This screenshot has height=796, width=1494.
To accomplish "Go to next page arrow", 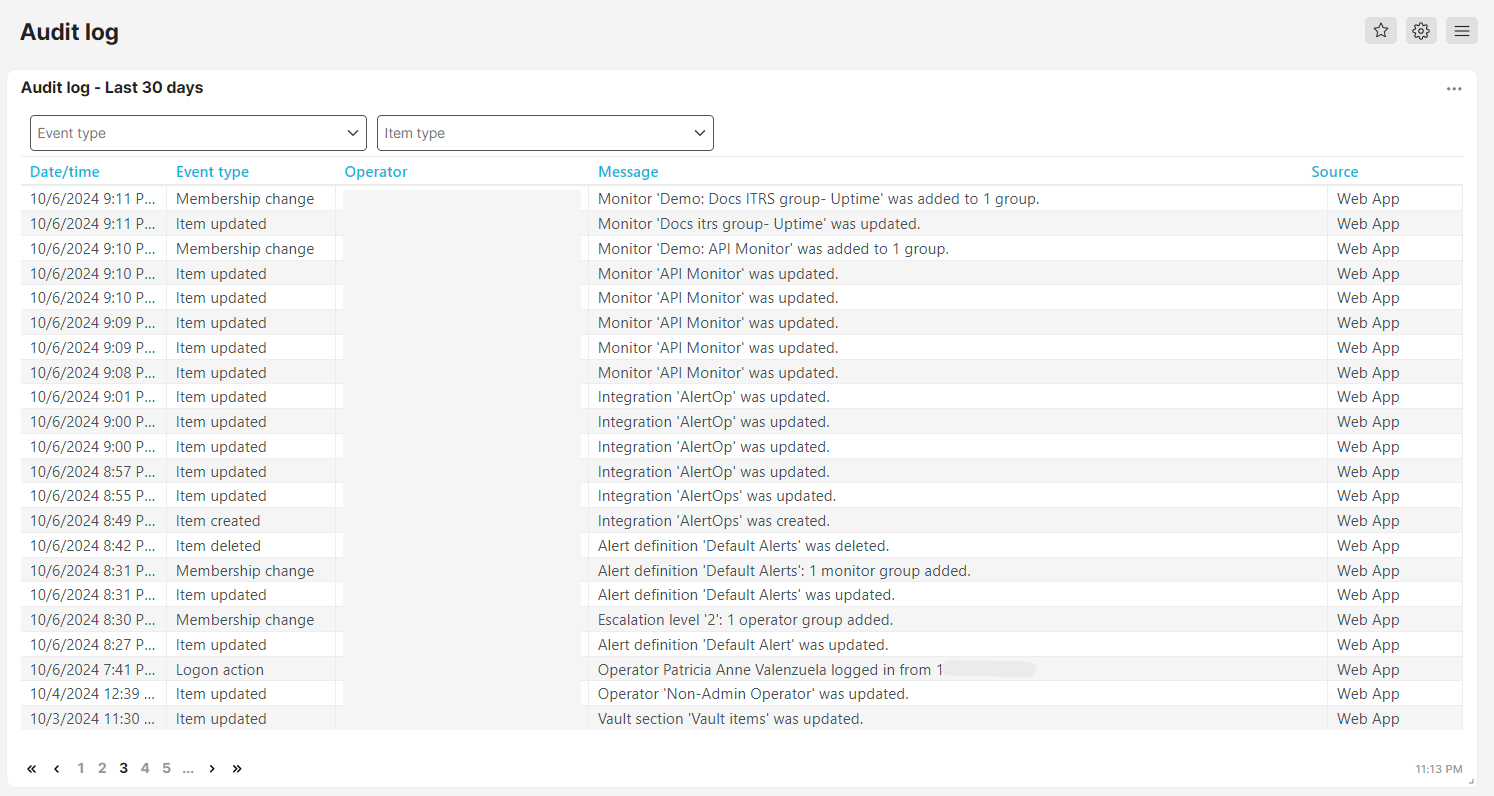I will (x=212, y=768).
